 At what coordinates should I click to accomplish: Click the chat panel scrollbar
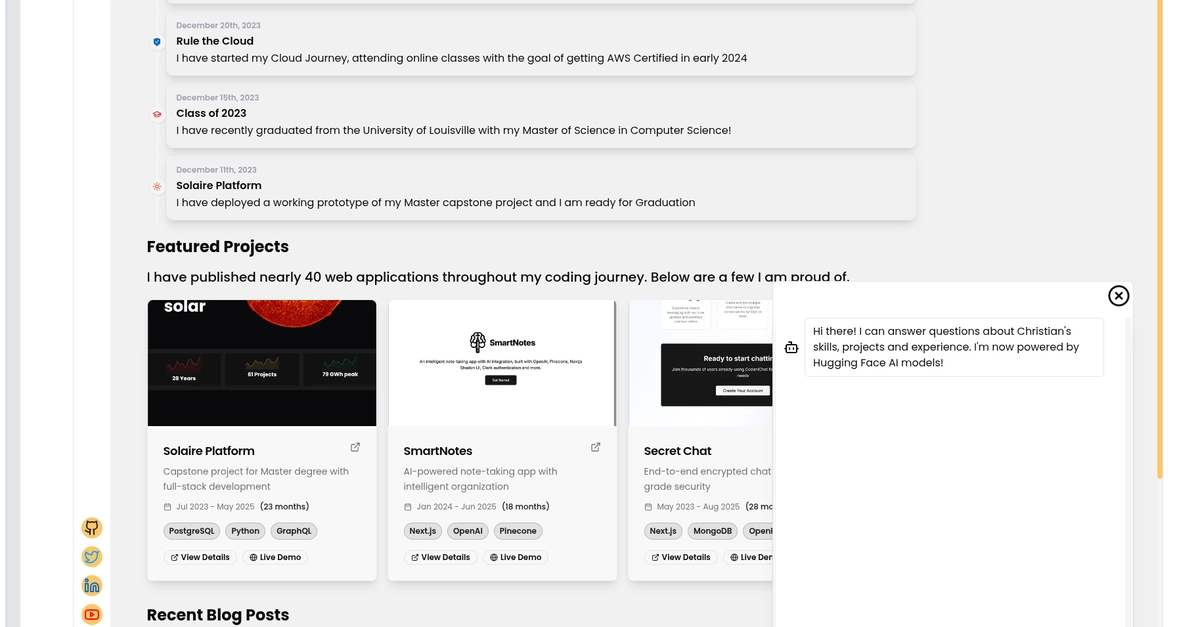[1129, 470]
